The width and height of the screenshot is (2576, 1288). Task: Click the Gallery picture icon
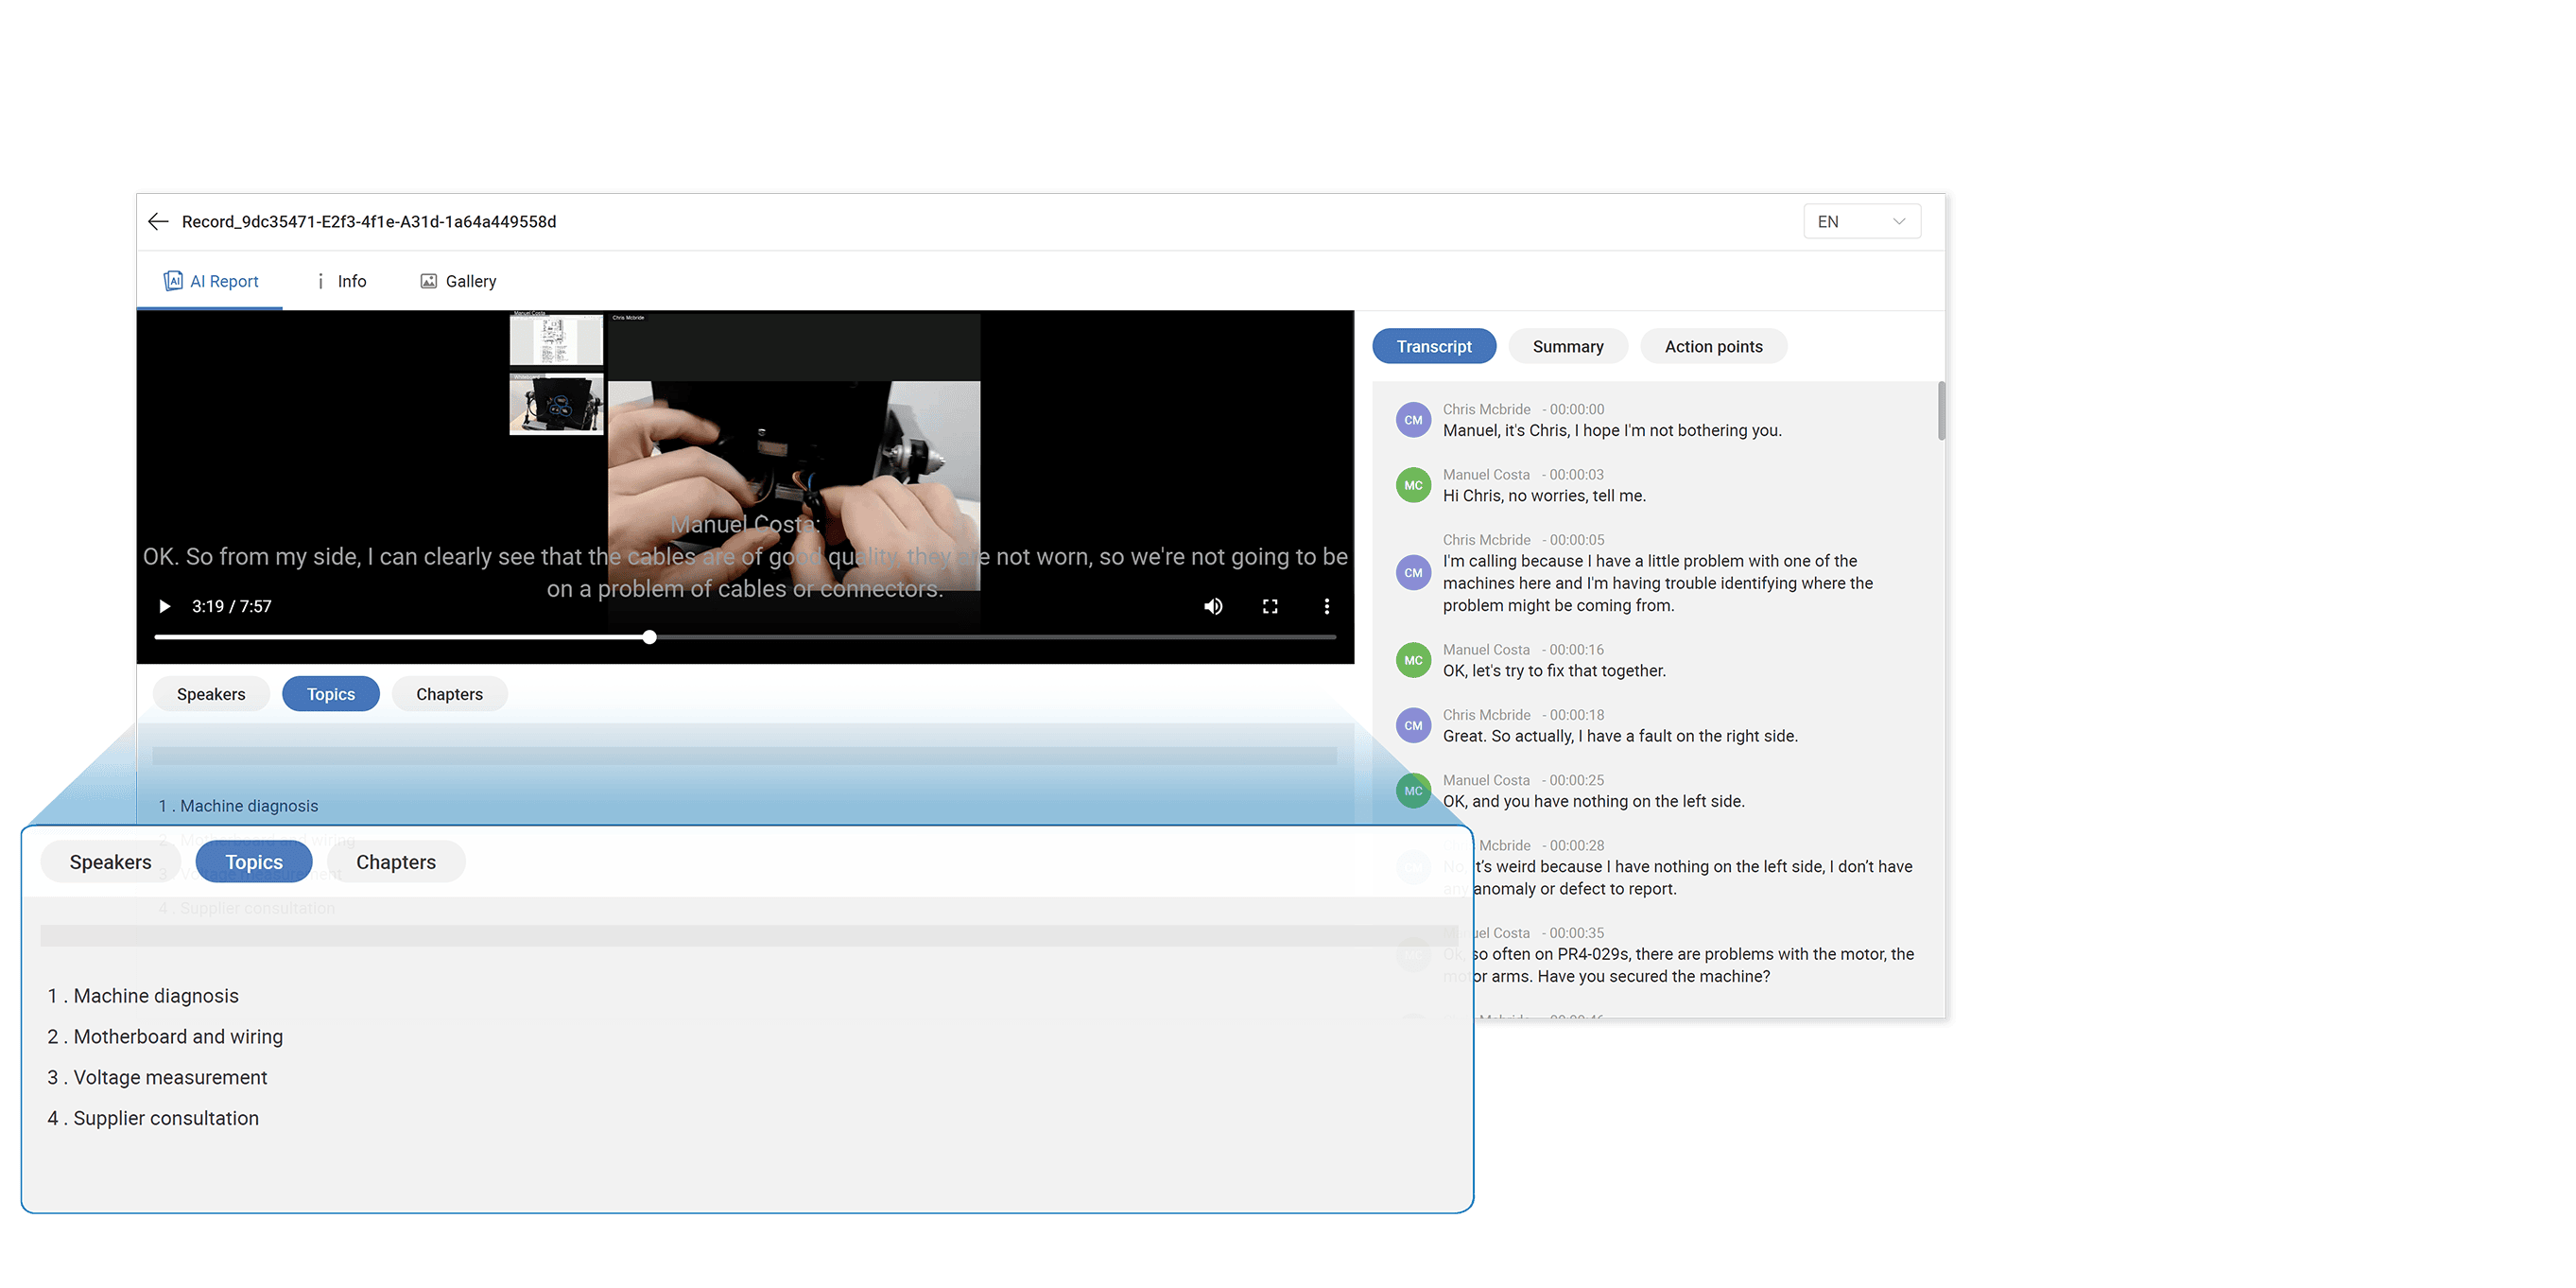(x=428, y=281)
